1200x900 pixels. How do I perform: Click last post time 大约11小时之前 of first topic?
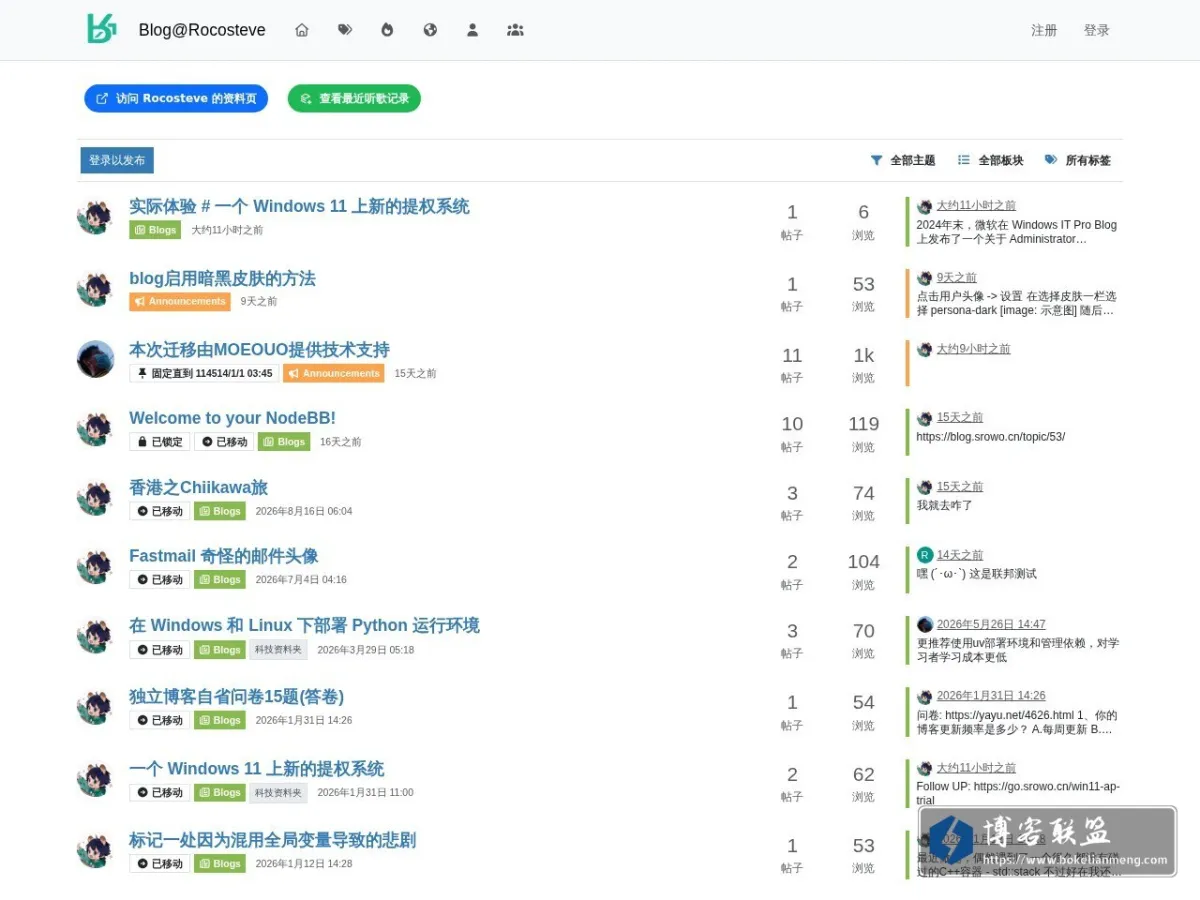point(976,206)
